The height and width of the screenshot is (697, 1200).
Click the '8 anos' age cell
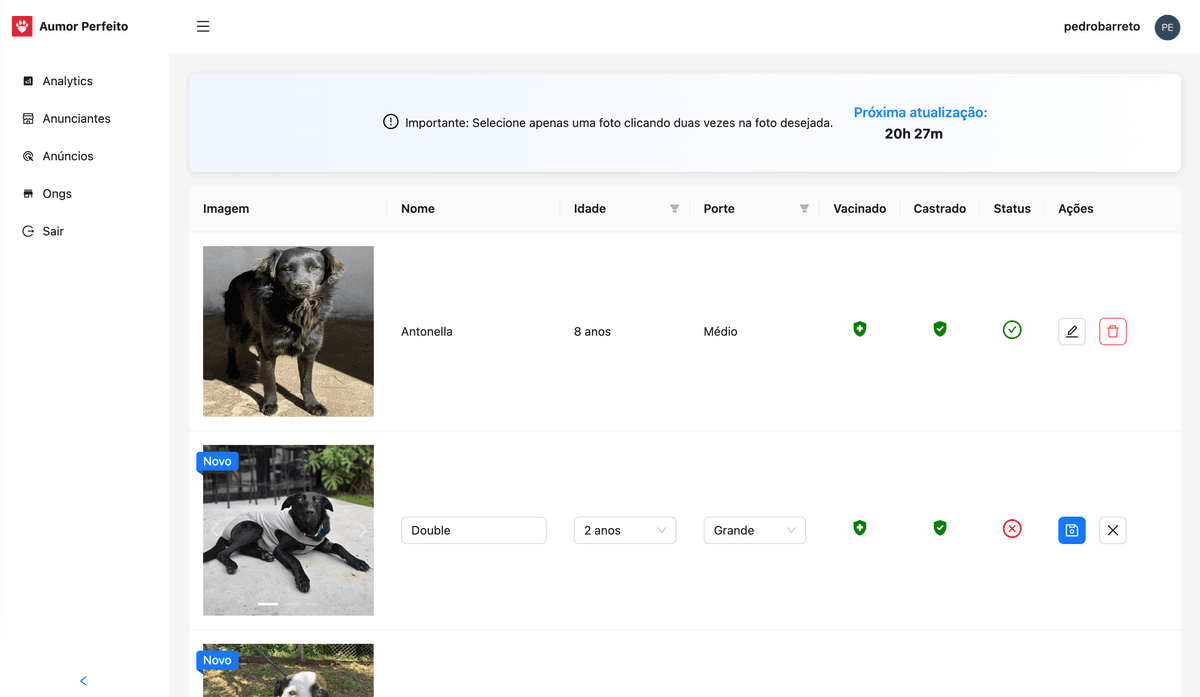pos(592,331)
